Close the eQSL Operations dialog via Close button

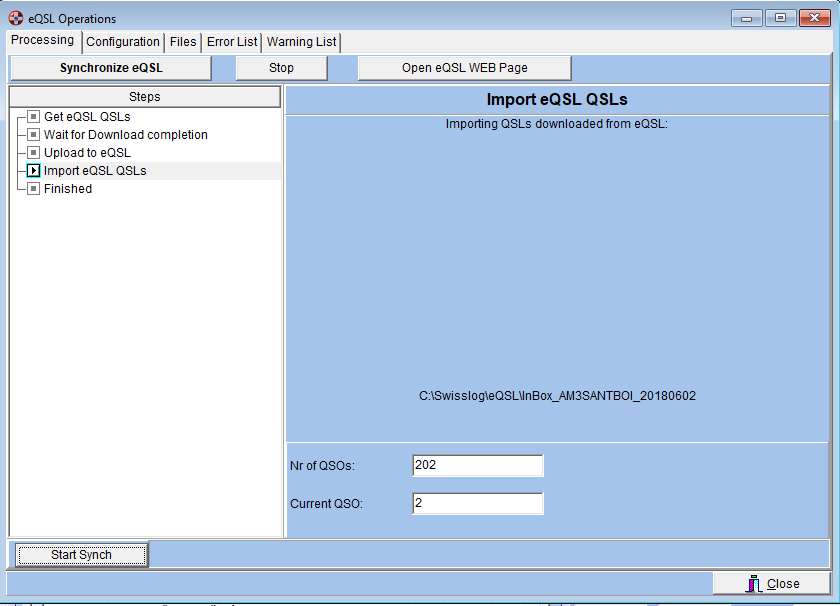[x=771, y=584]
